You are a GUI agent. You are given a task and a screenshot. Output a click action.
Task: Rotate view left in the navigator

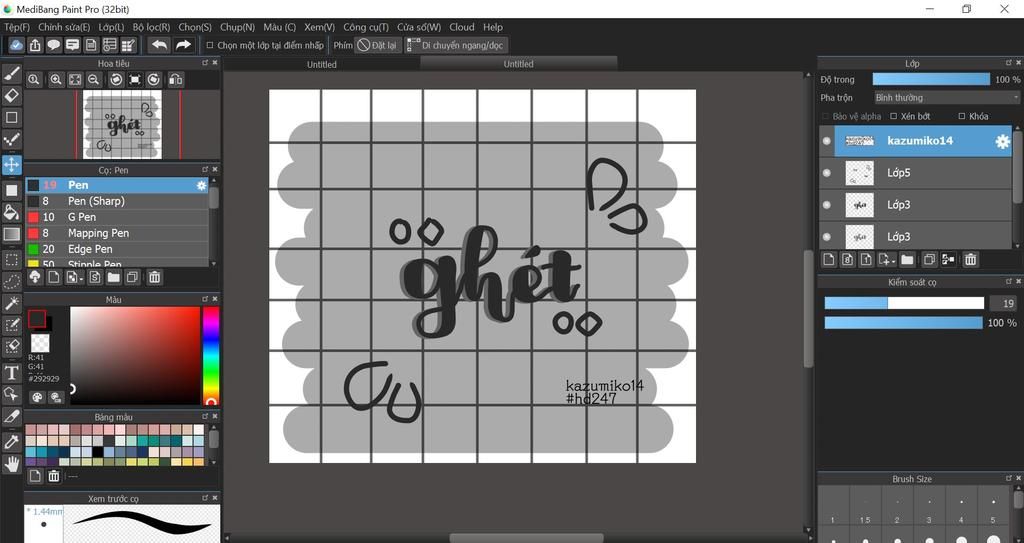(x=116, y=80)
